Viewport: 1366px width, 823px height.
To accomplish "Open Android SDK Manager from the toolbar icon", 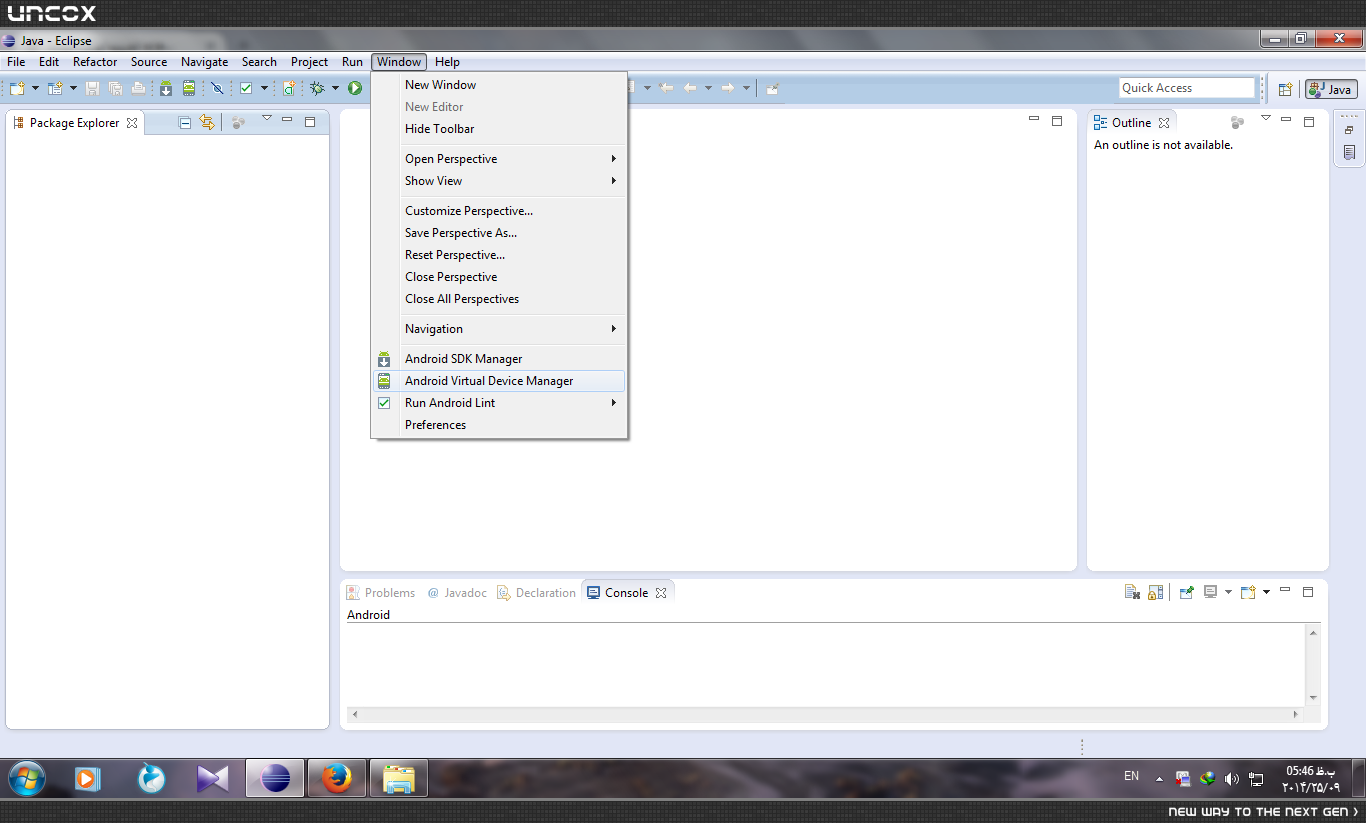I will [x=166, y=88].
